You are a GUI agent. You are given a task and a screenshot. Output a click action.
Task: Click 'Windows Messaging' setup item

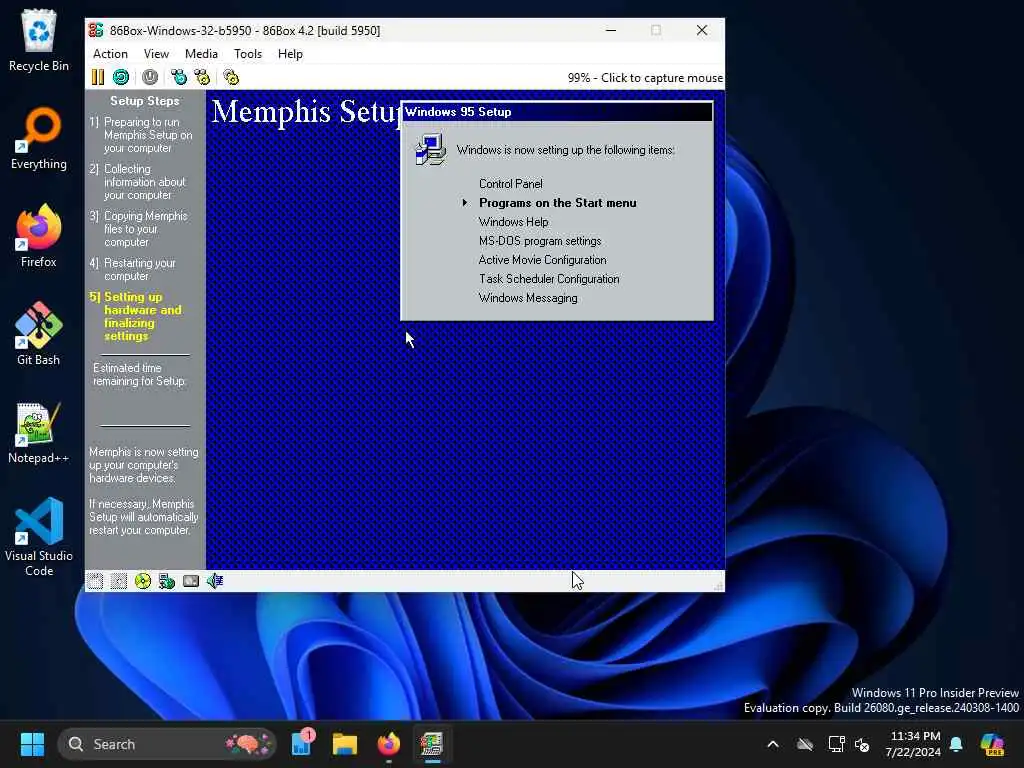[528, 298]
